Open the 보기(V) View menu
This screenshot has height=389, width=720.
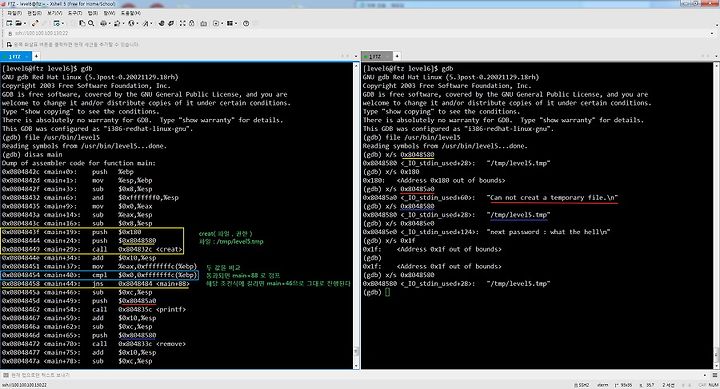(54, 13)
